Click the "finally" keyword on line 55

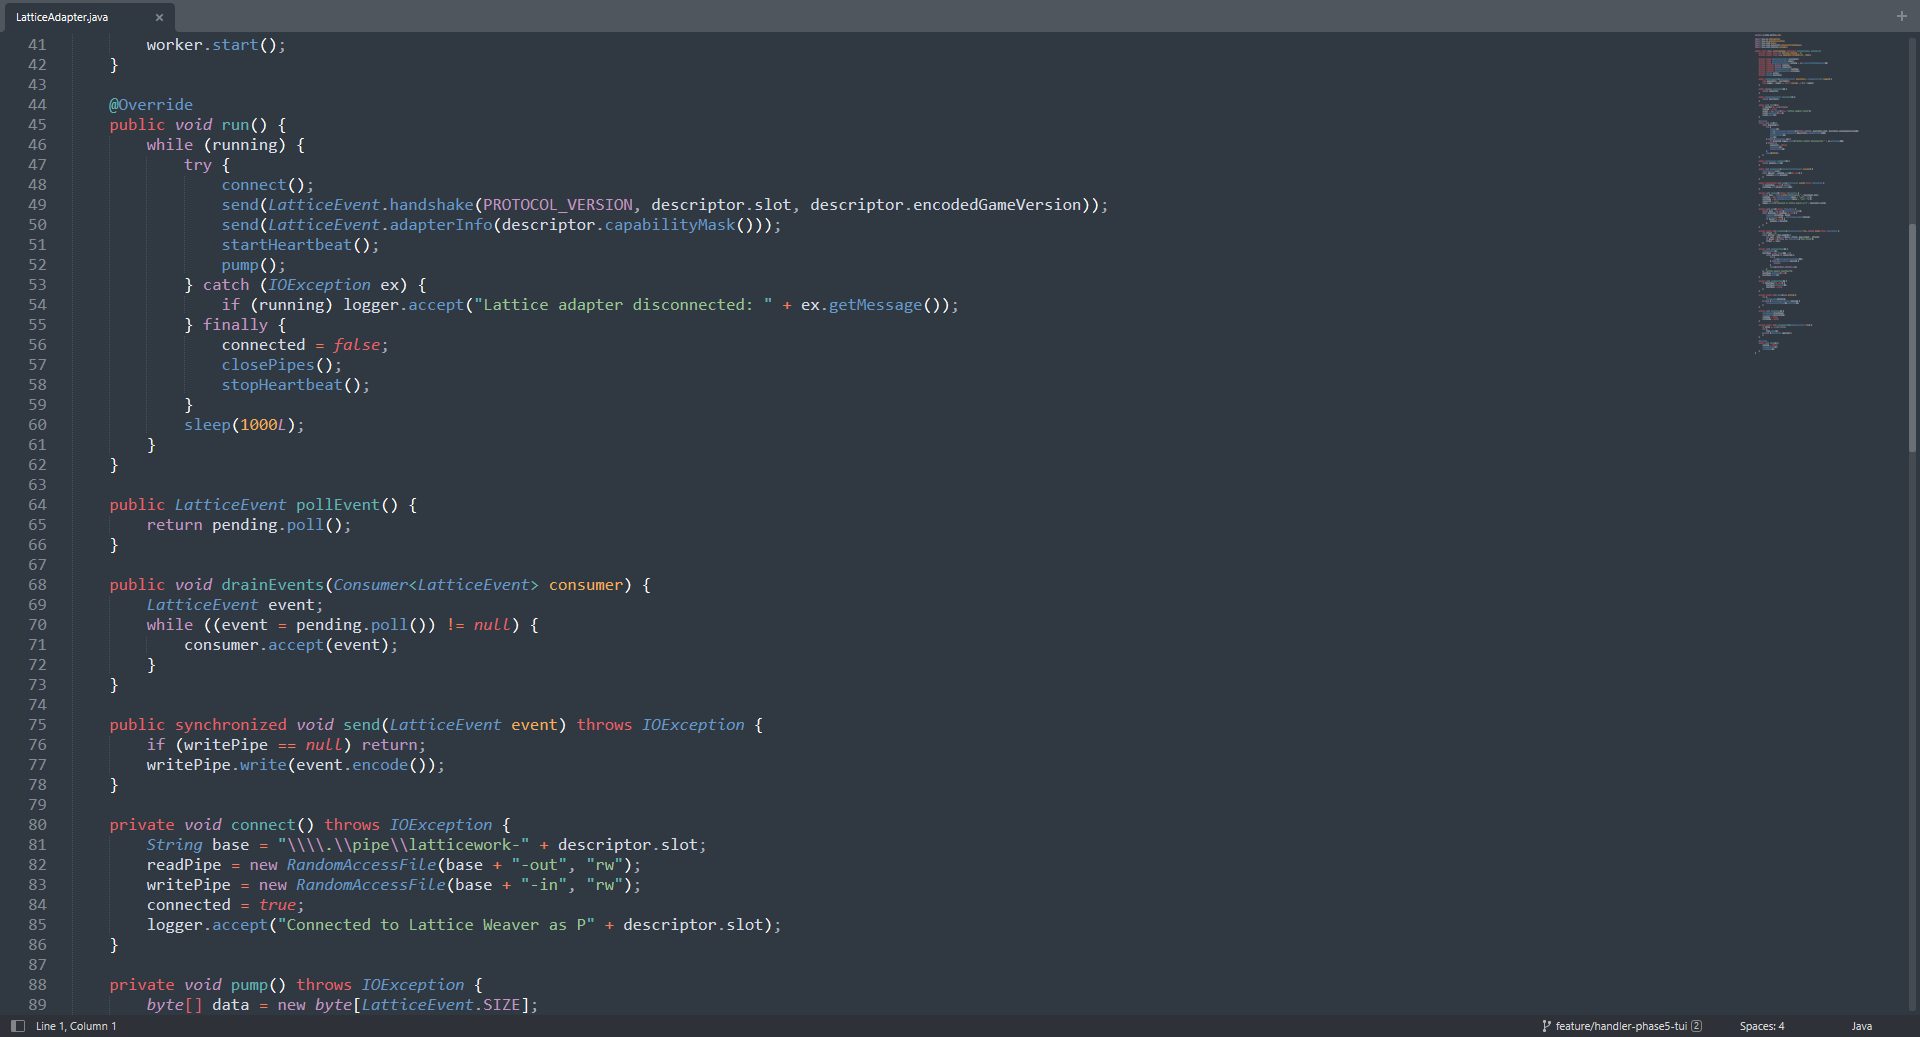(236, 325)
